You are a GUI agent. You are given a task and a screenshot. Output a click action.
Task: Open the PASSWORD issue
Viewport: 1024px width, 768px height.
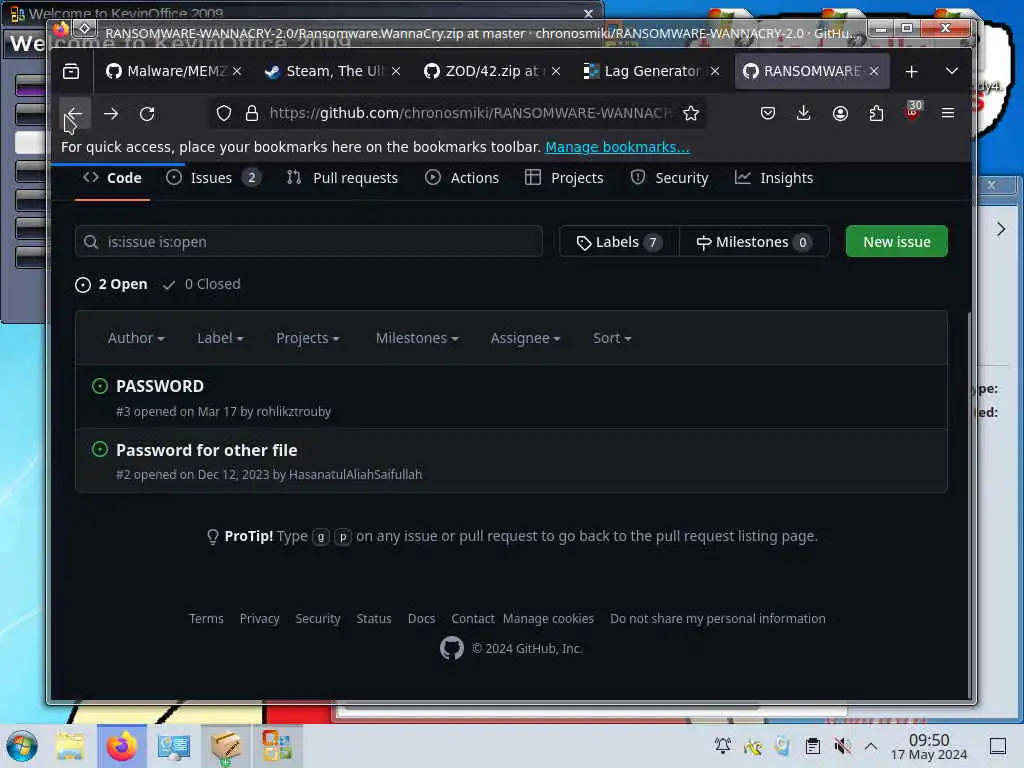(x=160, y=386)
